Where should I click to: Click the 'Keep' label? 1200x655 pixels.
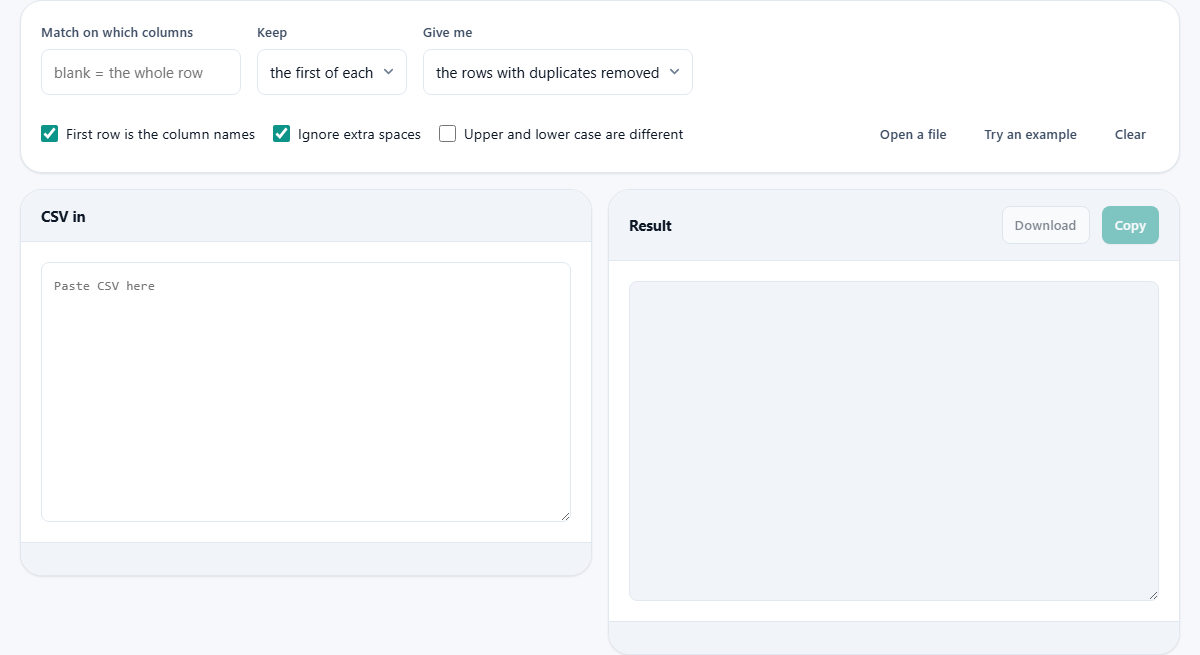point(272,33)
